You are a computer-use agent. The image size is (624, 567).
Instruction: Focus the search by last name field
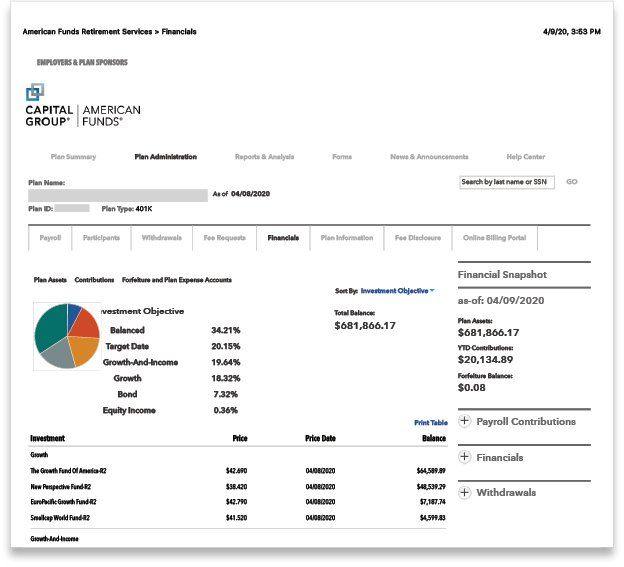507,182
